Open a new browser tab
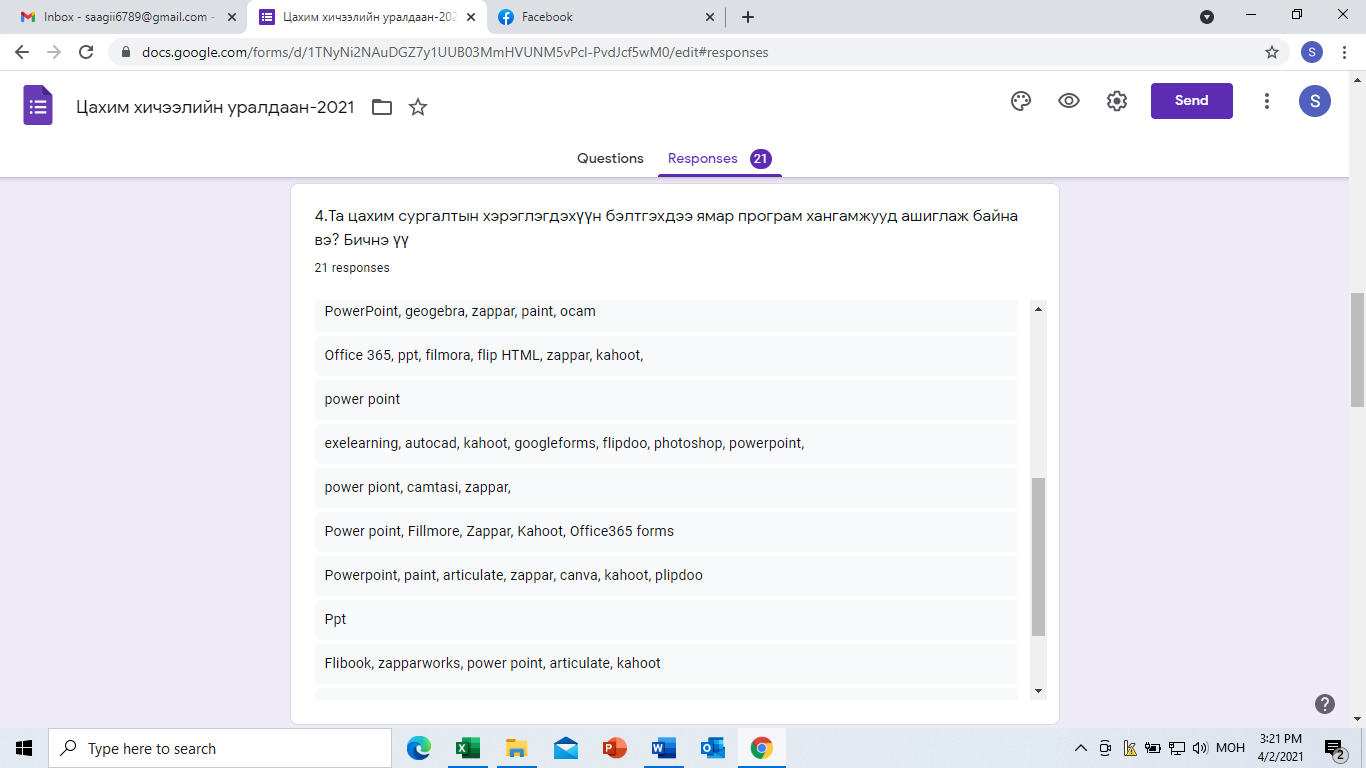The image size is (1366, 768). 748,17
